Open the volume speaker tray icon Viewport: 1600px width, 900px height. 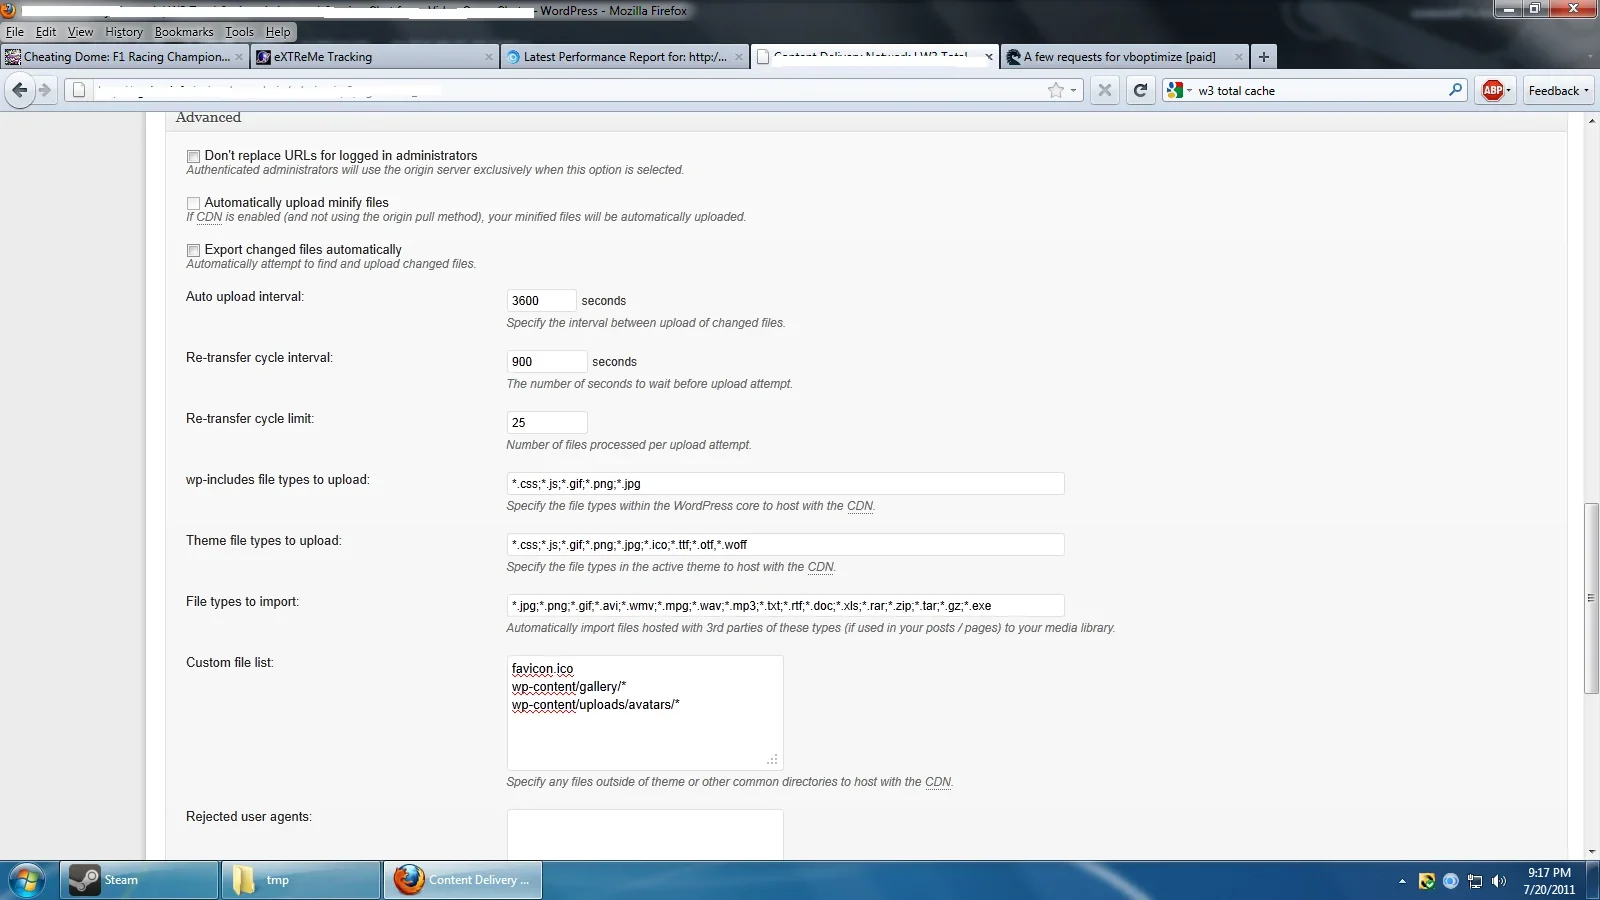point(1499,881)
